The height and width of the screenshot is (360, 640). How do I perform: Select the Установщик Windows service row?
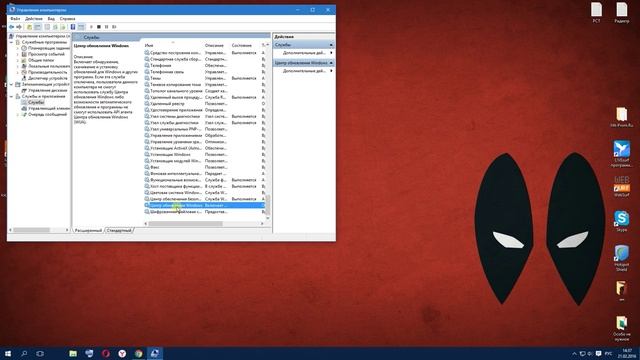205,155
